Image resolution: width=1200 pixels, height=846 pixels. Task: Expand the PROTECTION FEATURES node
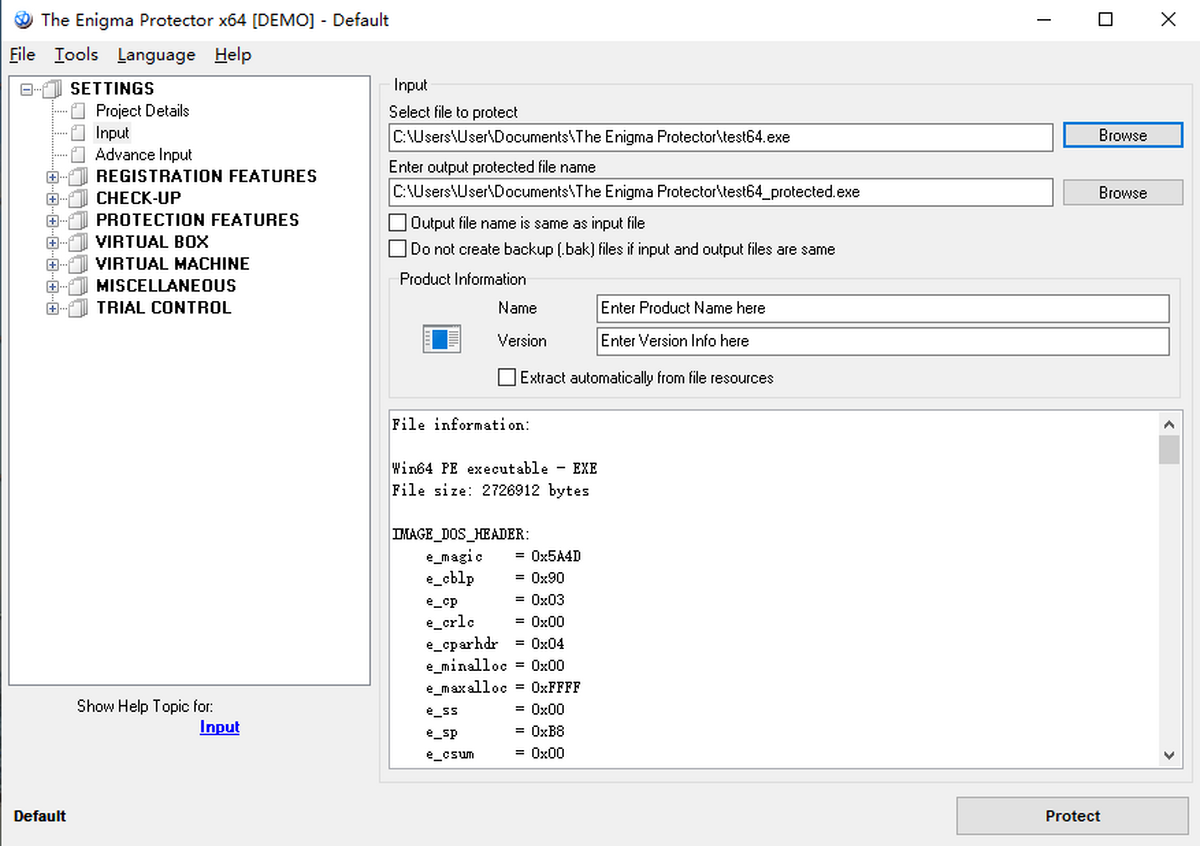(53, 221)
